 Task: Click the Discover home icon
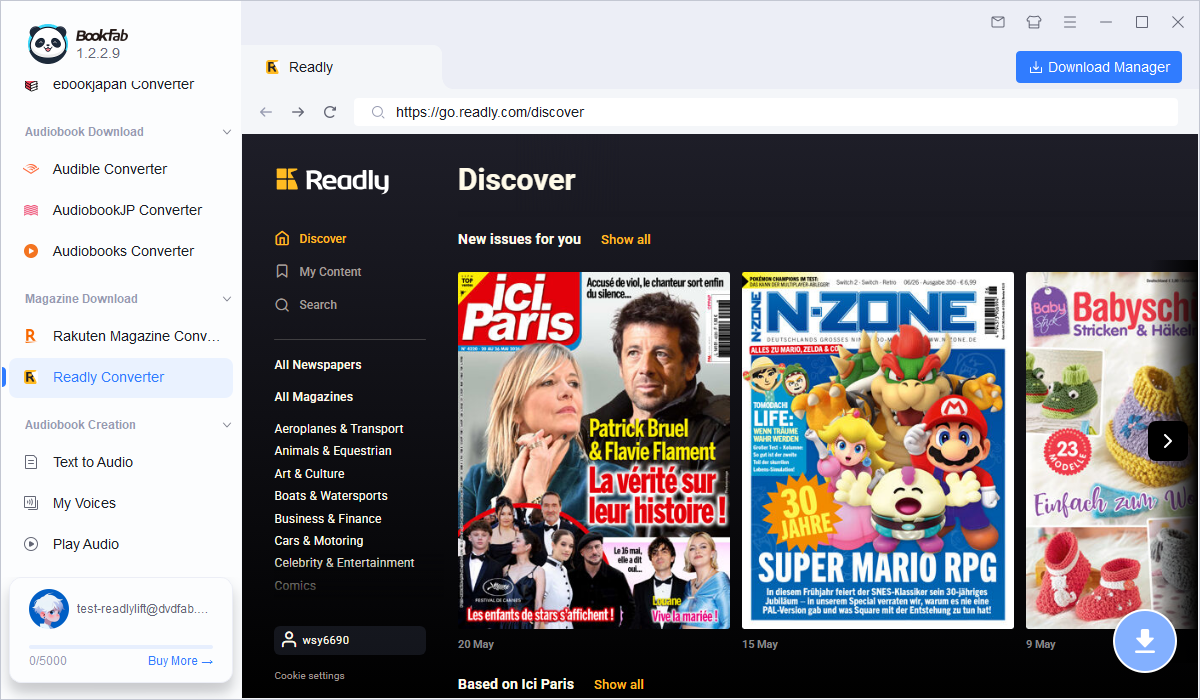(282, 239)
